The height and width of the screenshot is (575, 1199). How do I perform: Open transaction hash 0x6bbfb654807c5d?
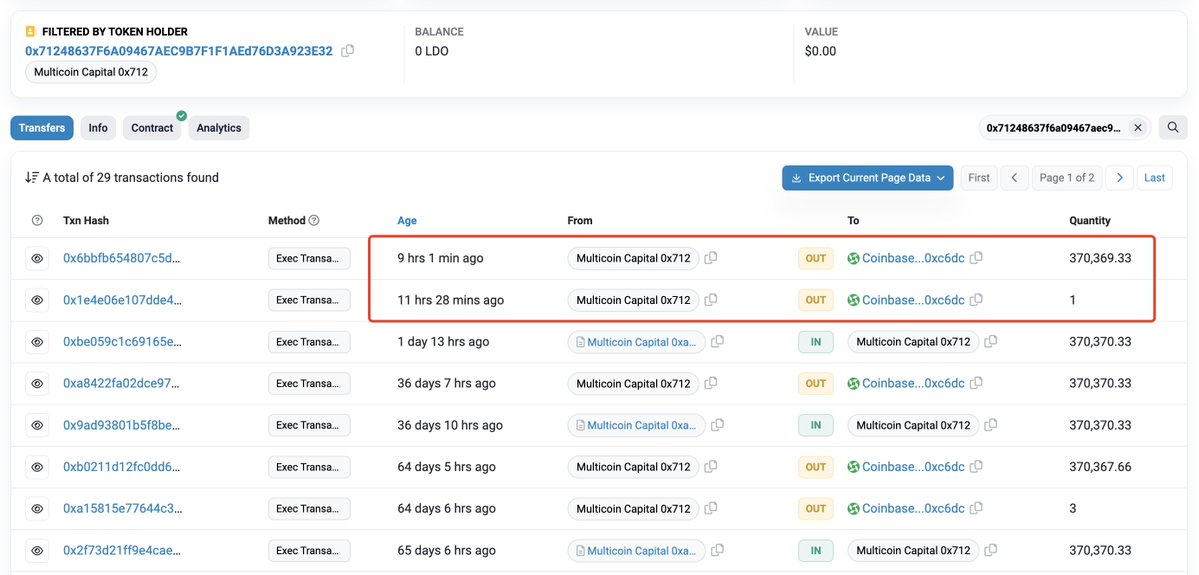click(x=122, y=258)
